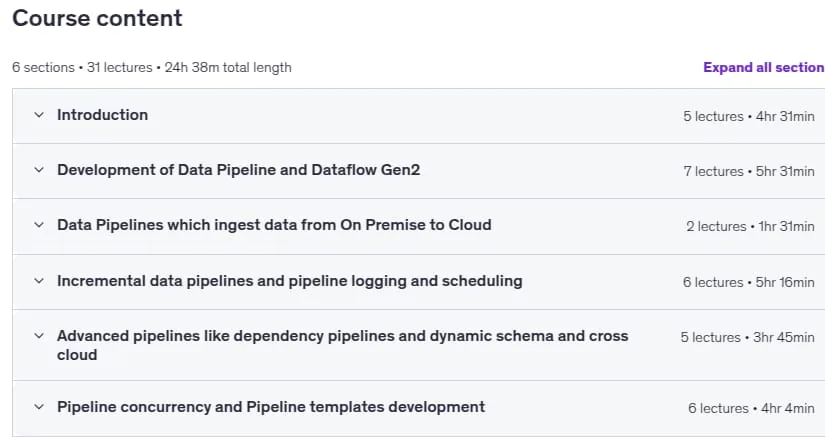Click the 6 sections 31 lectures summary text
The image size is (825, 437).
(x=152, y=67)
